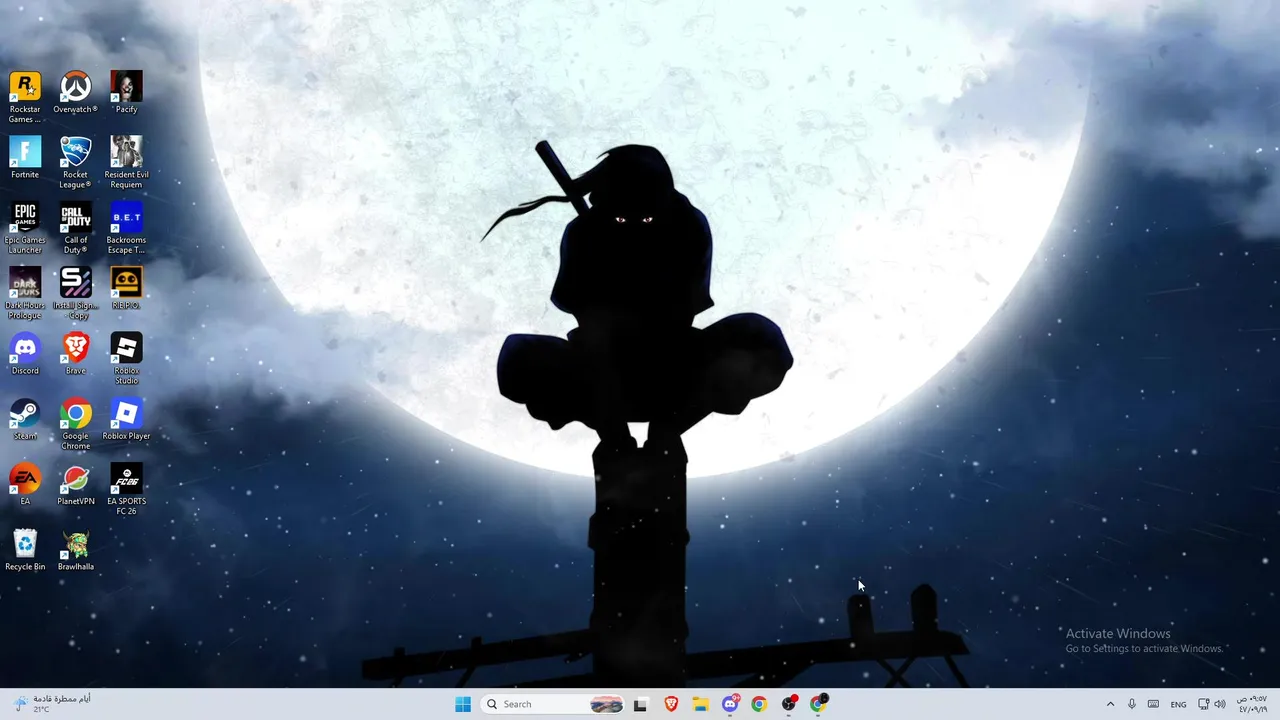
Task: Expand the hidden system tray icons chevron
Action: click(x=1110, y=704)
